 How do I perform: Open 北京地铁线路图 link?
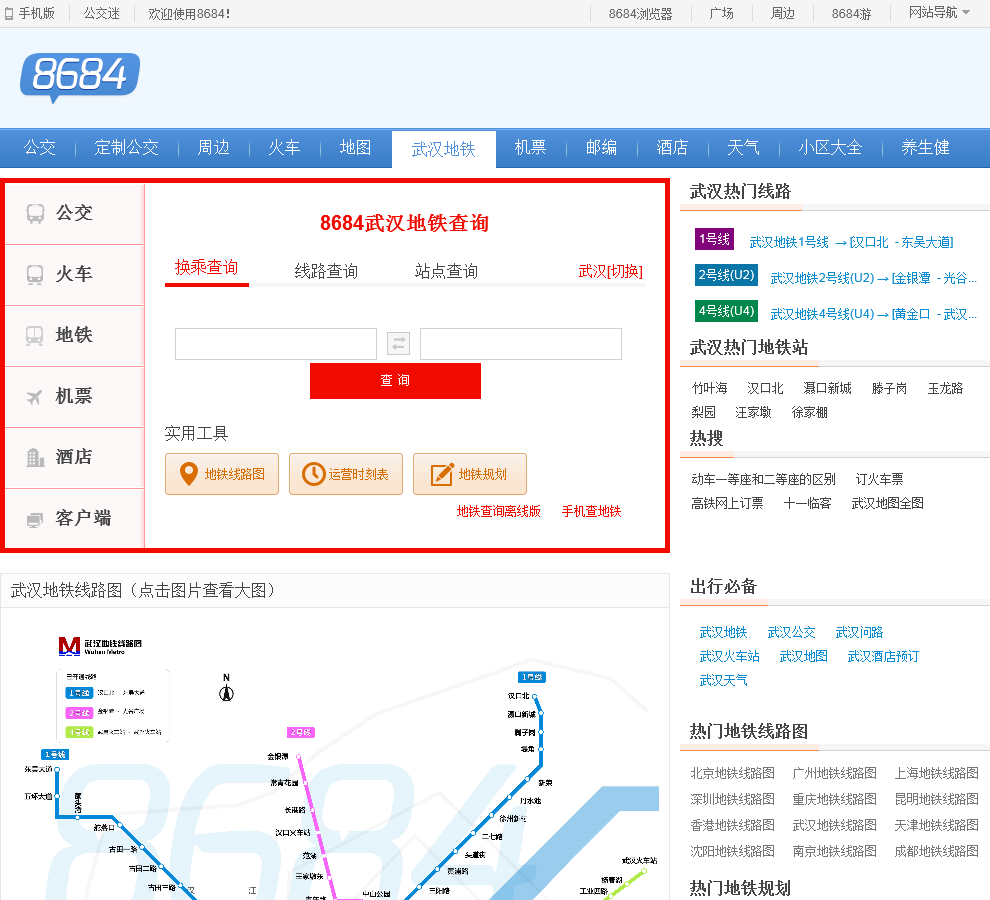(732, 773)
